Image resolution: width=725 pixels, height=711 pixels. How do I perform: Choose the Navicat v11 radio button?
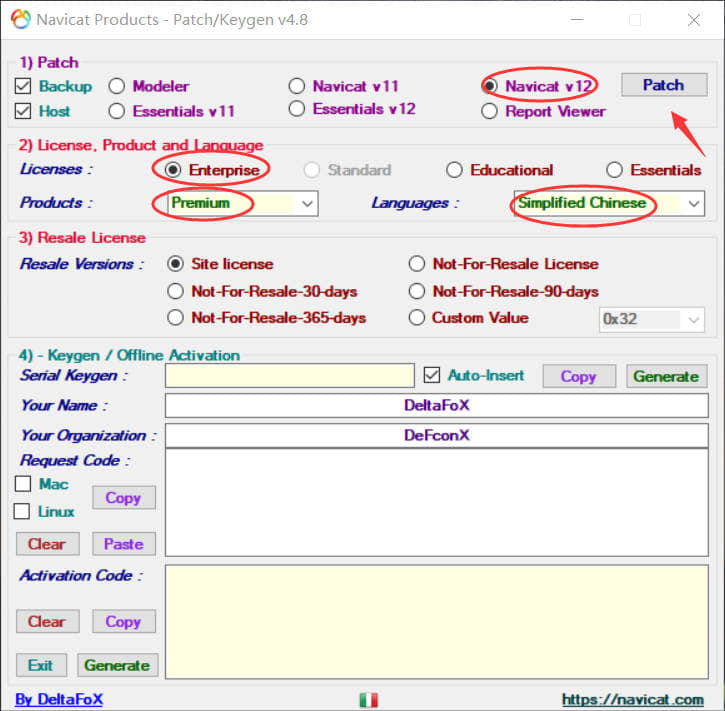pyautogui.click(x=296, y=86)
